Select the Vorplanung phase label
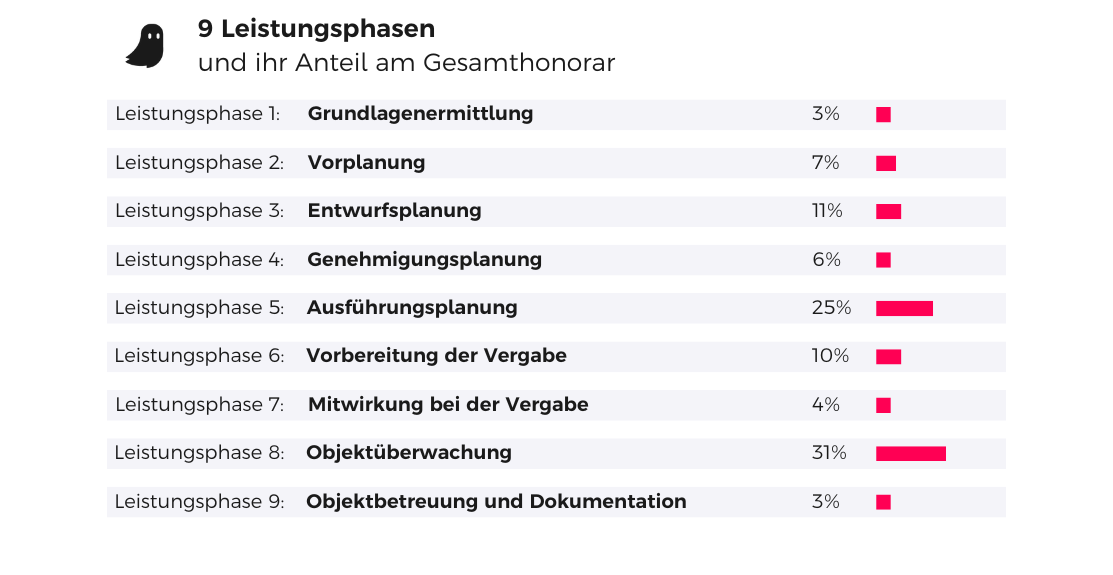 [366, 163]
